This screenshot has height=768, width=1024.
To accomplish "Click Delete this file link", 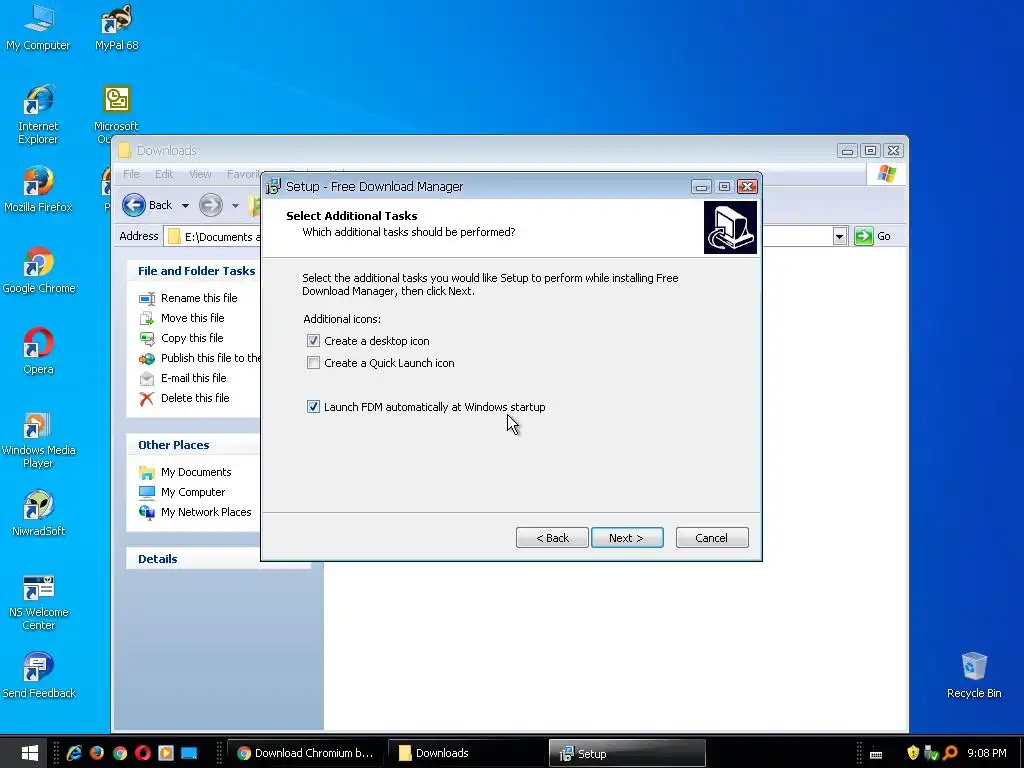I will [x=195, y=398].
